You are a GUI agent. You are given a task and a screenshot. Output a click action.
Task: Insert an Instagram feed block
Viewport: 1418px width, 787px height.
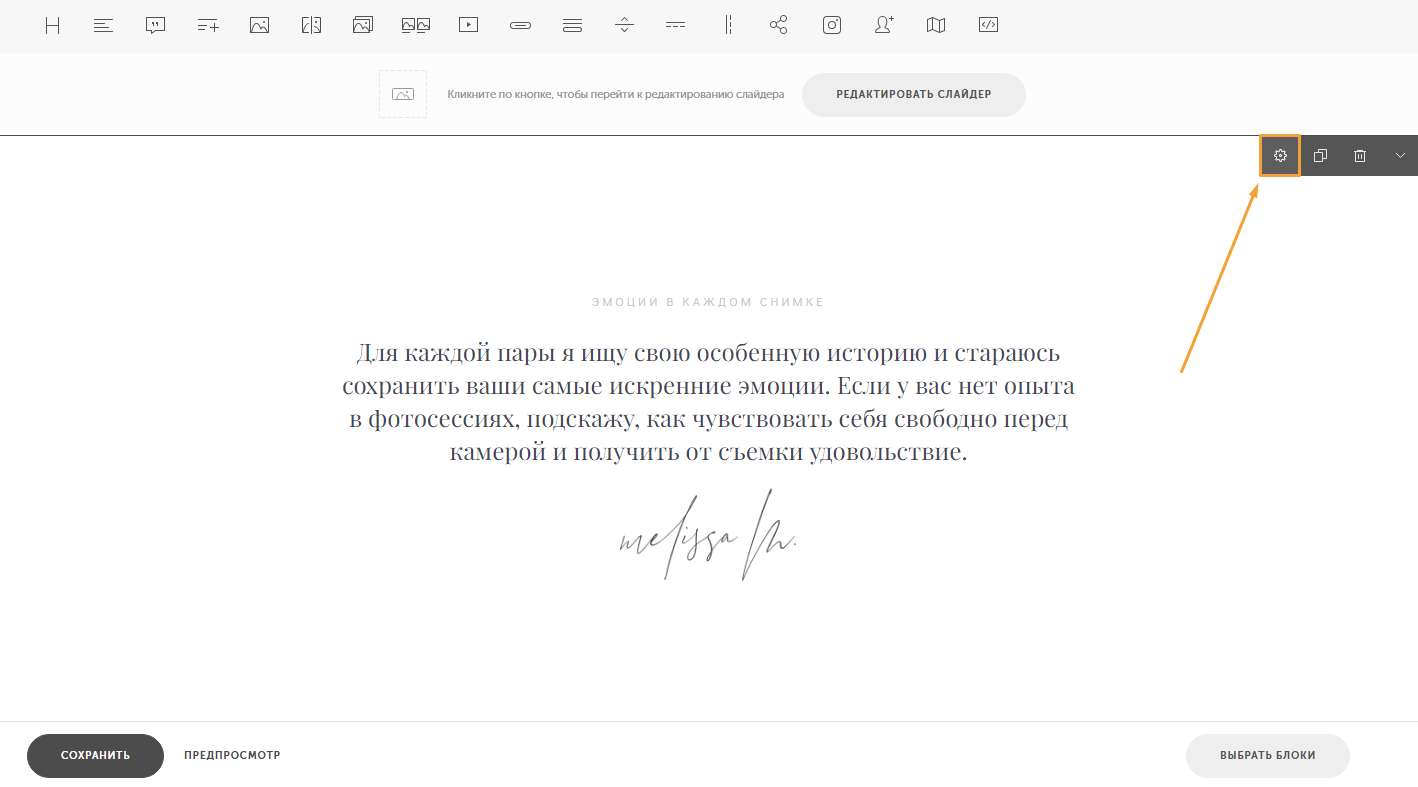coord(832,26)
